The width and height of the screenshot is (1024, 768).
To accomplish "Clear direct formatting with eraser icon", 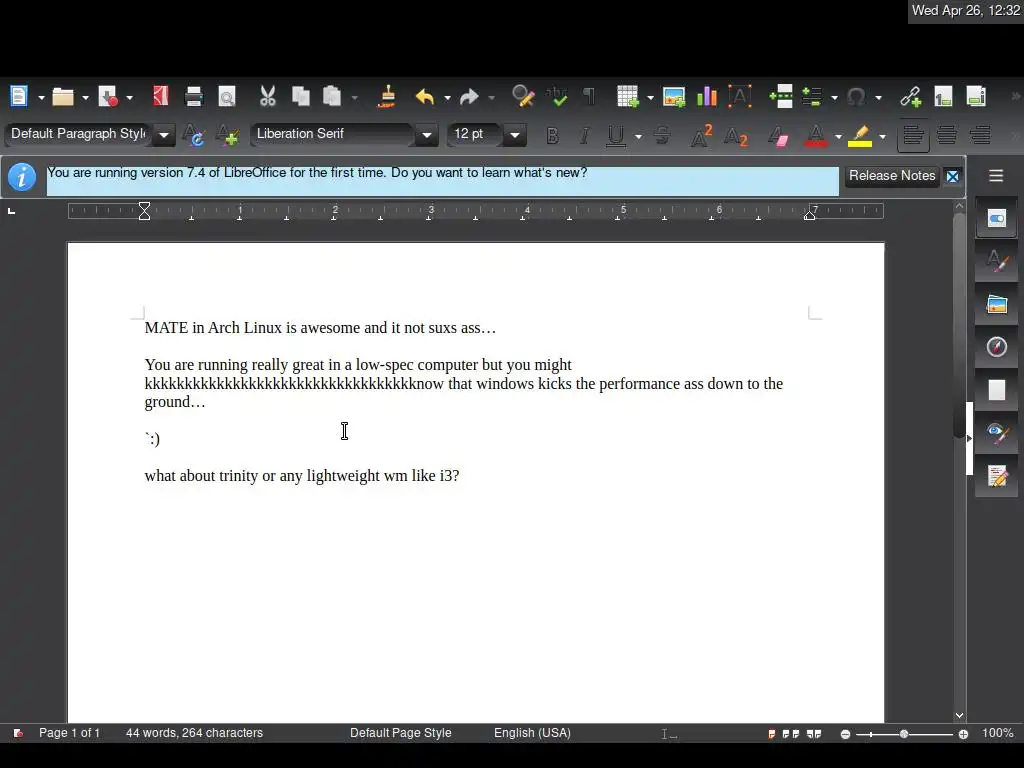I will pyautogui.click(x=778, y=135).
